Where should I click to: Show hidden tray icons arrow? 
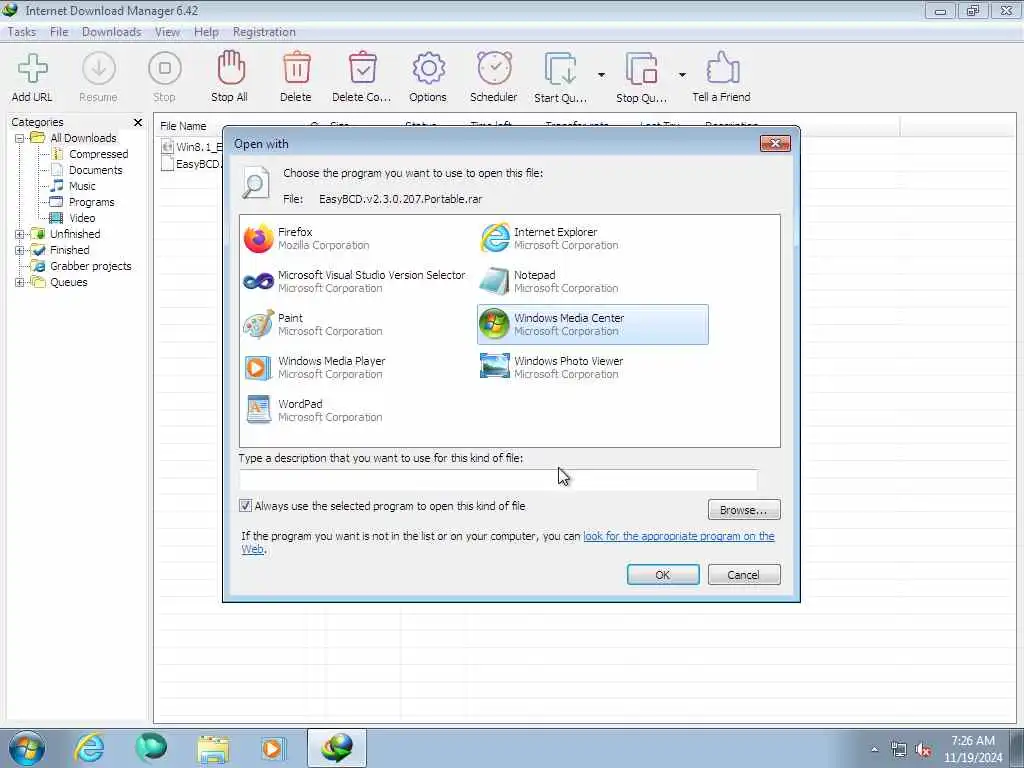[x=874, y=750]
